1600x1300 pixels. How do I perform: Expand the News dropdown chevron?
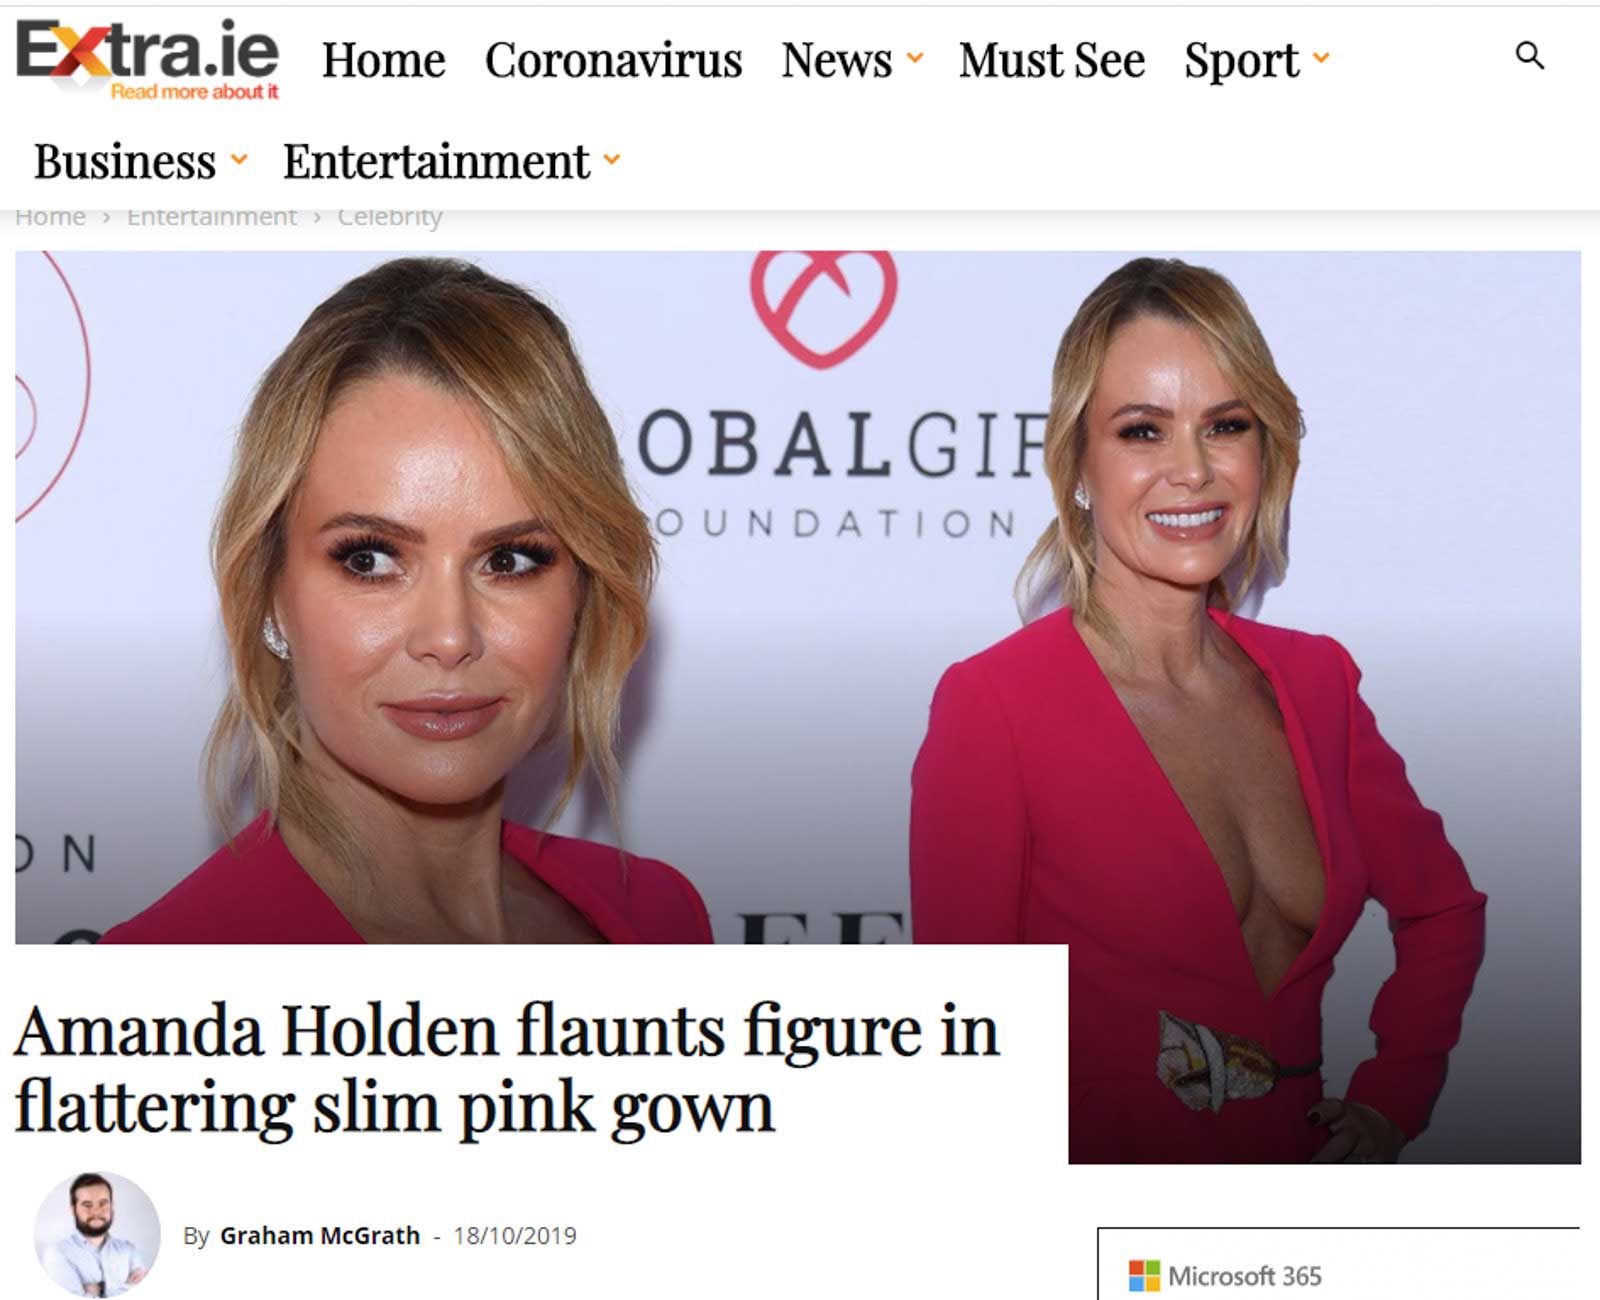tap(914, 59)
